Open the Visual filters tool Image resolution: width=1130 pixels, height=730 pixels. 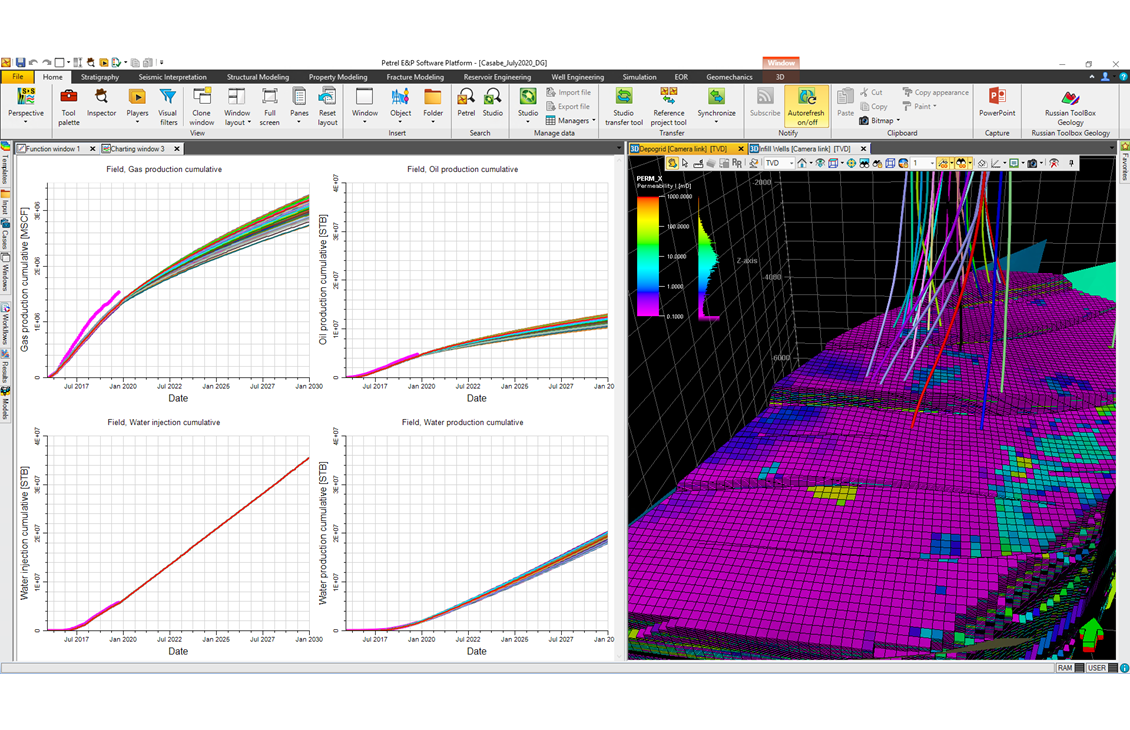point(167,105)
